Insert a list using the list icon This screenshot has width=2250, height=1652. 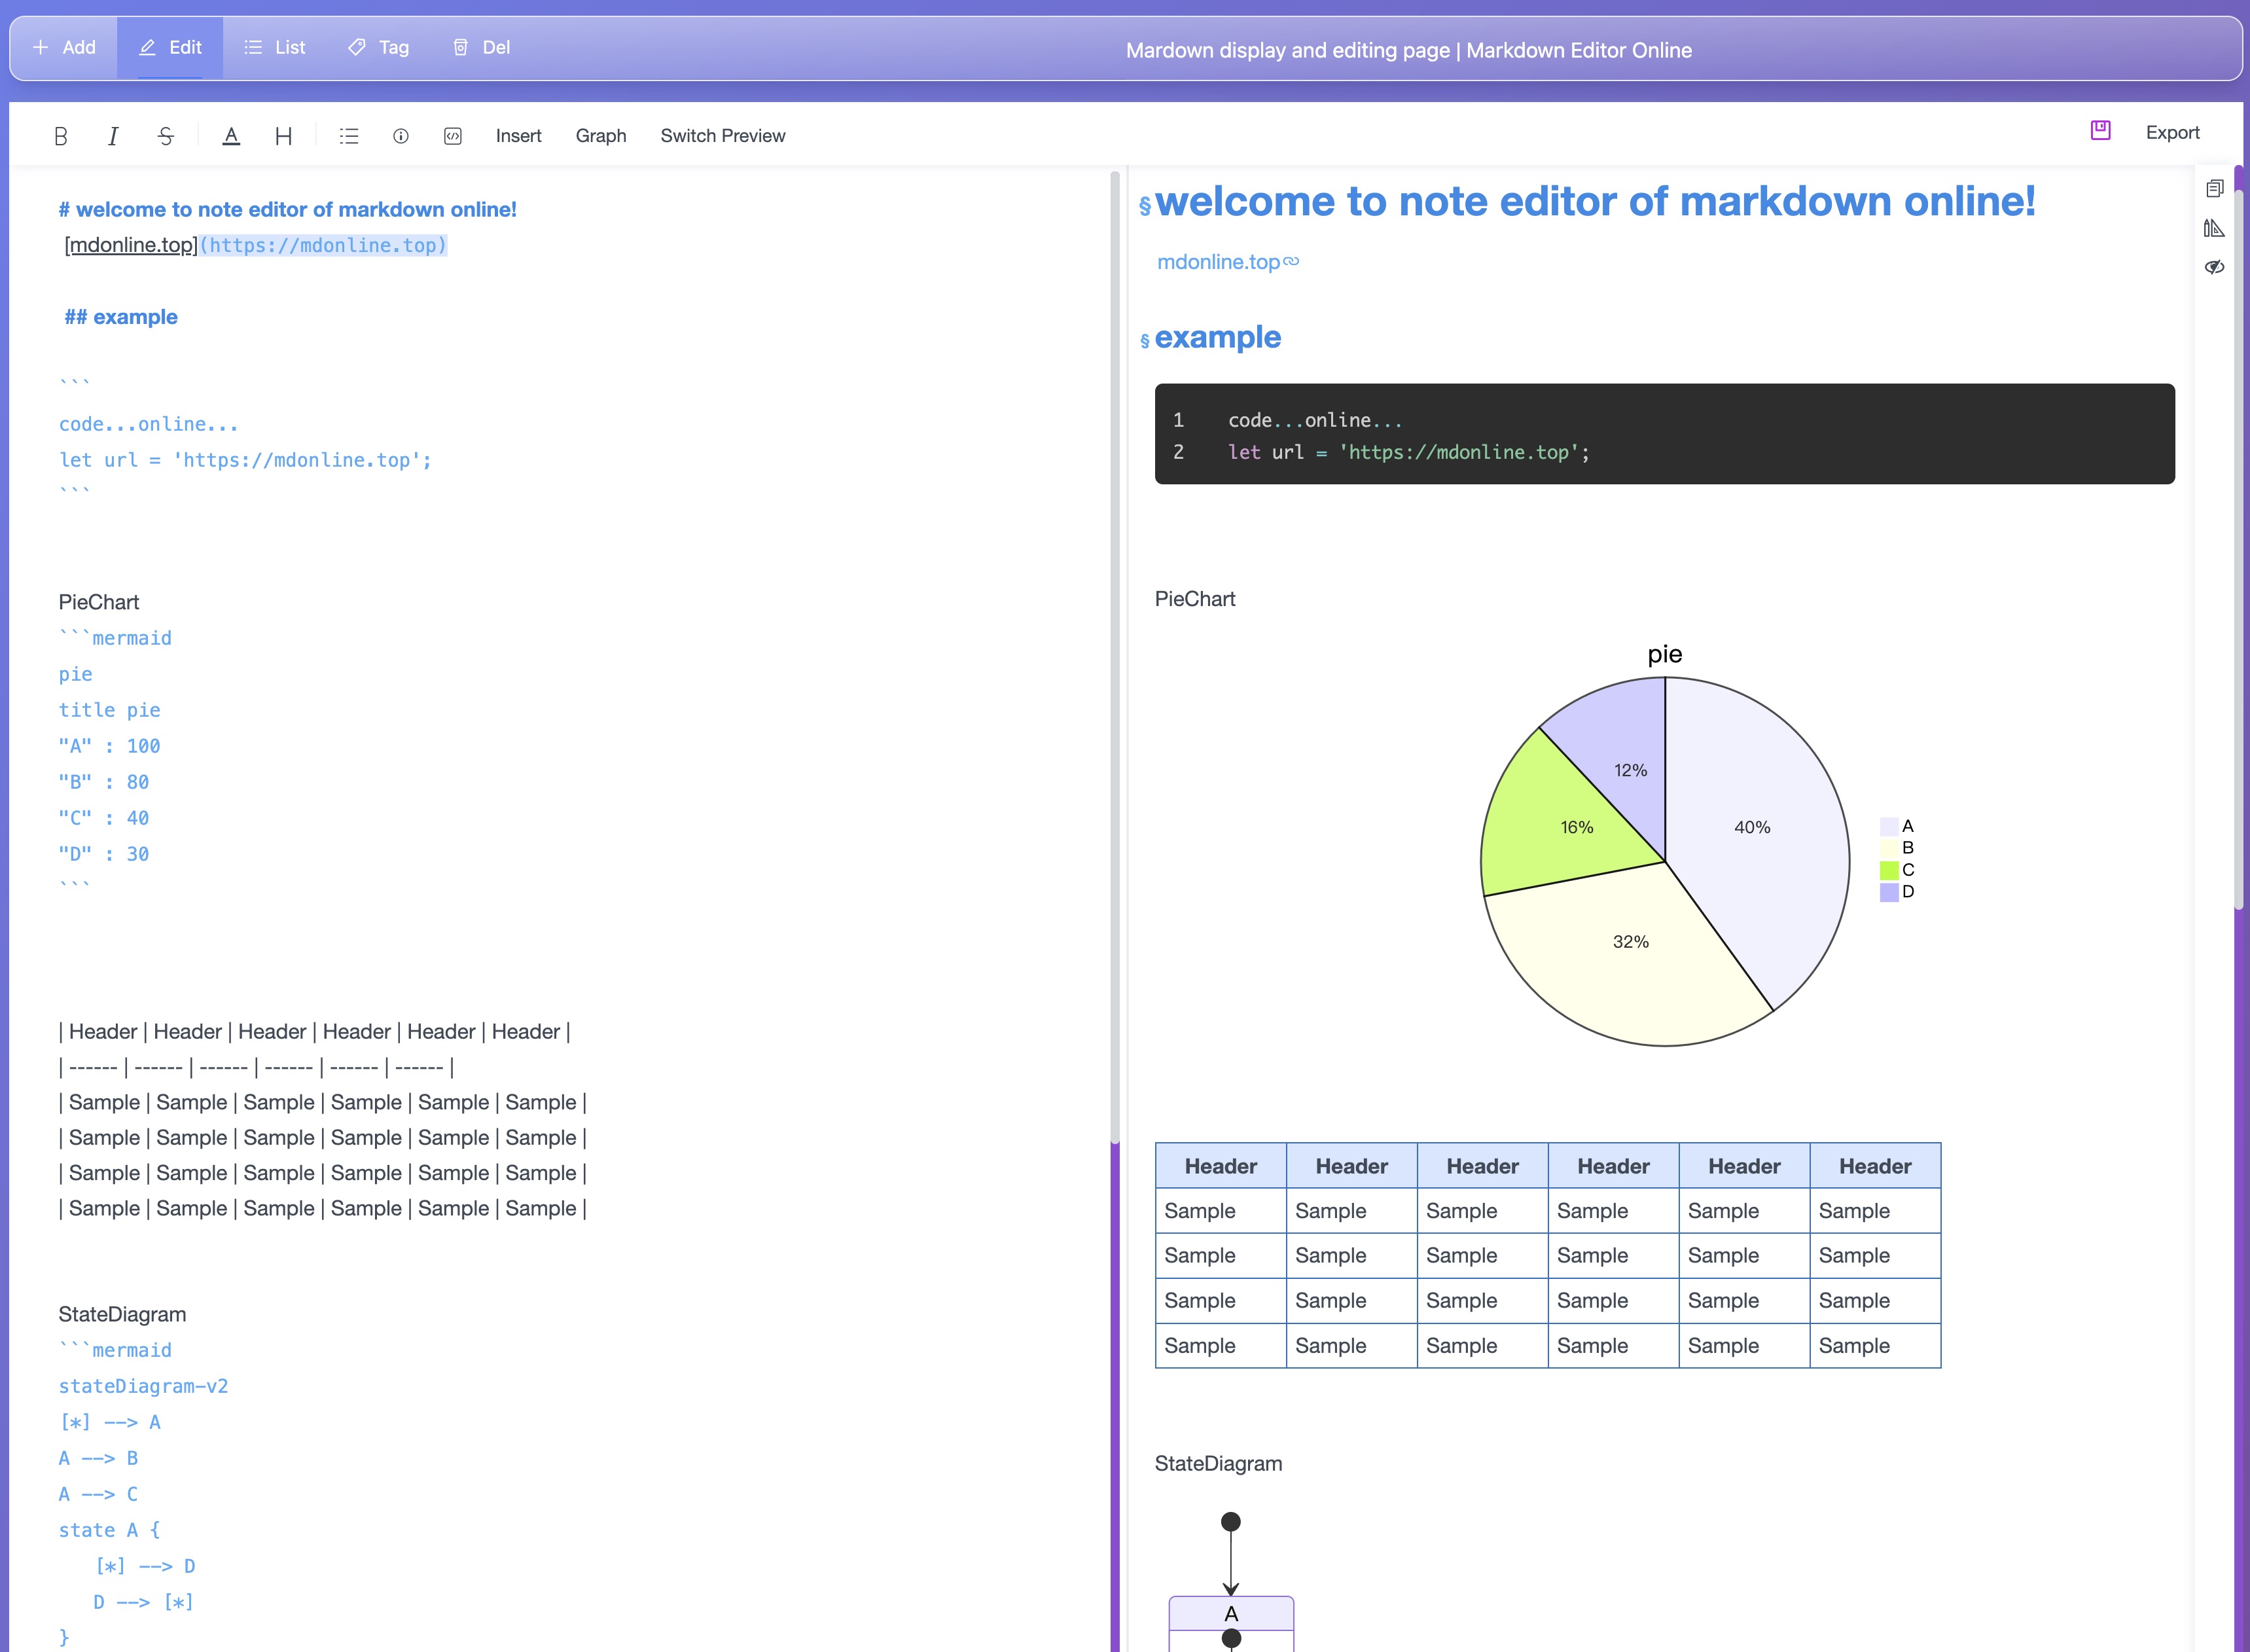349,136
